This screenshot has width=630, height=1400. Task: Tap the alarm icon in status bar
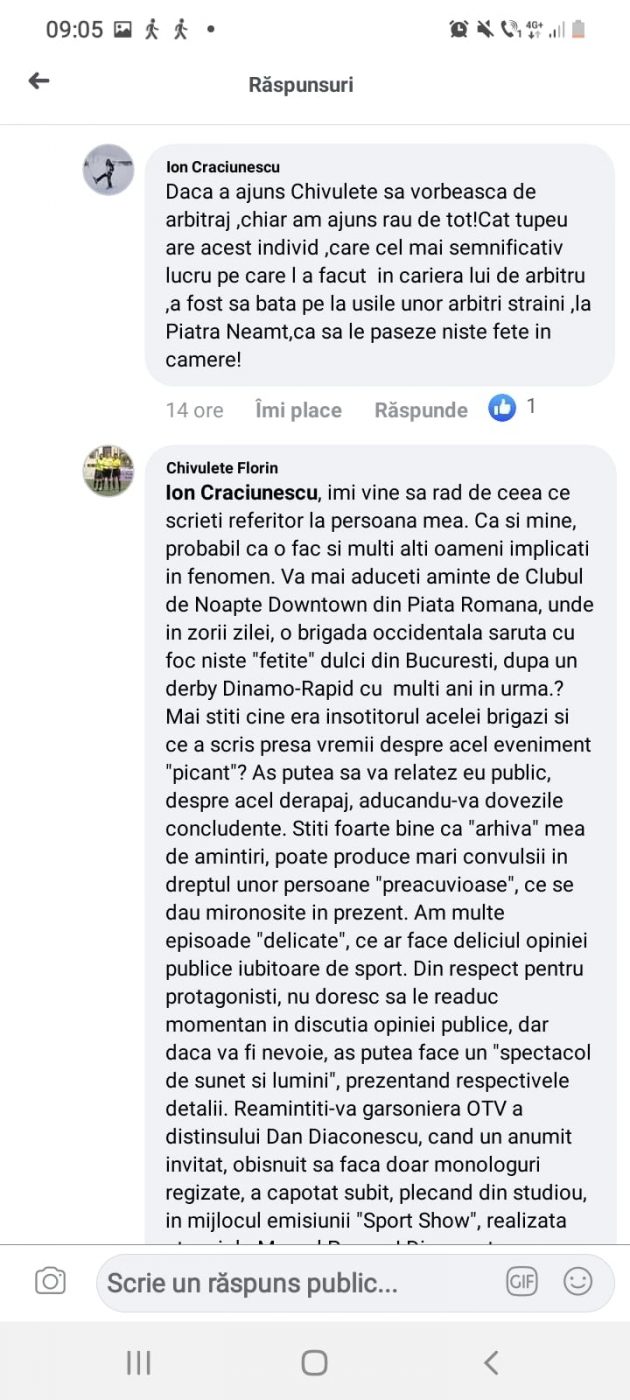coord(459,30)
